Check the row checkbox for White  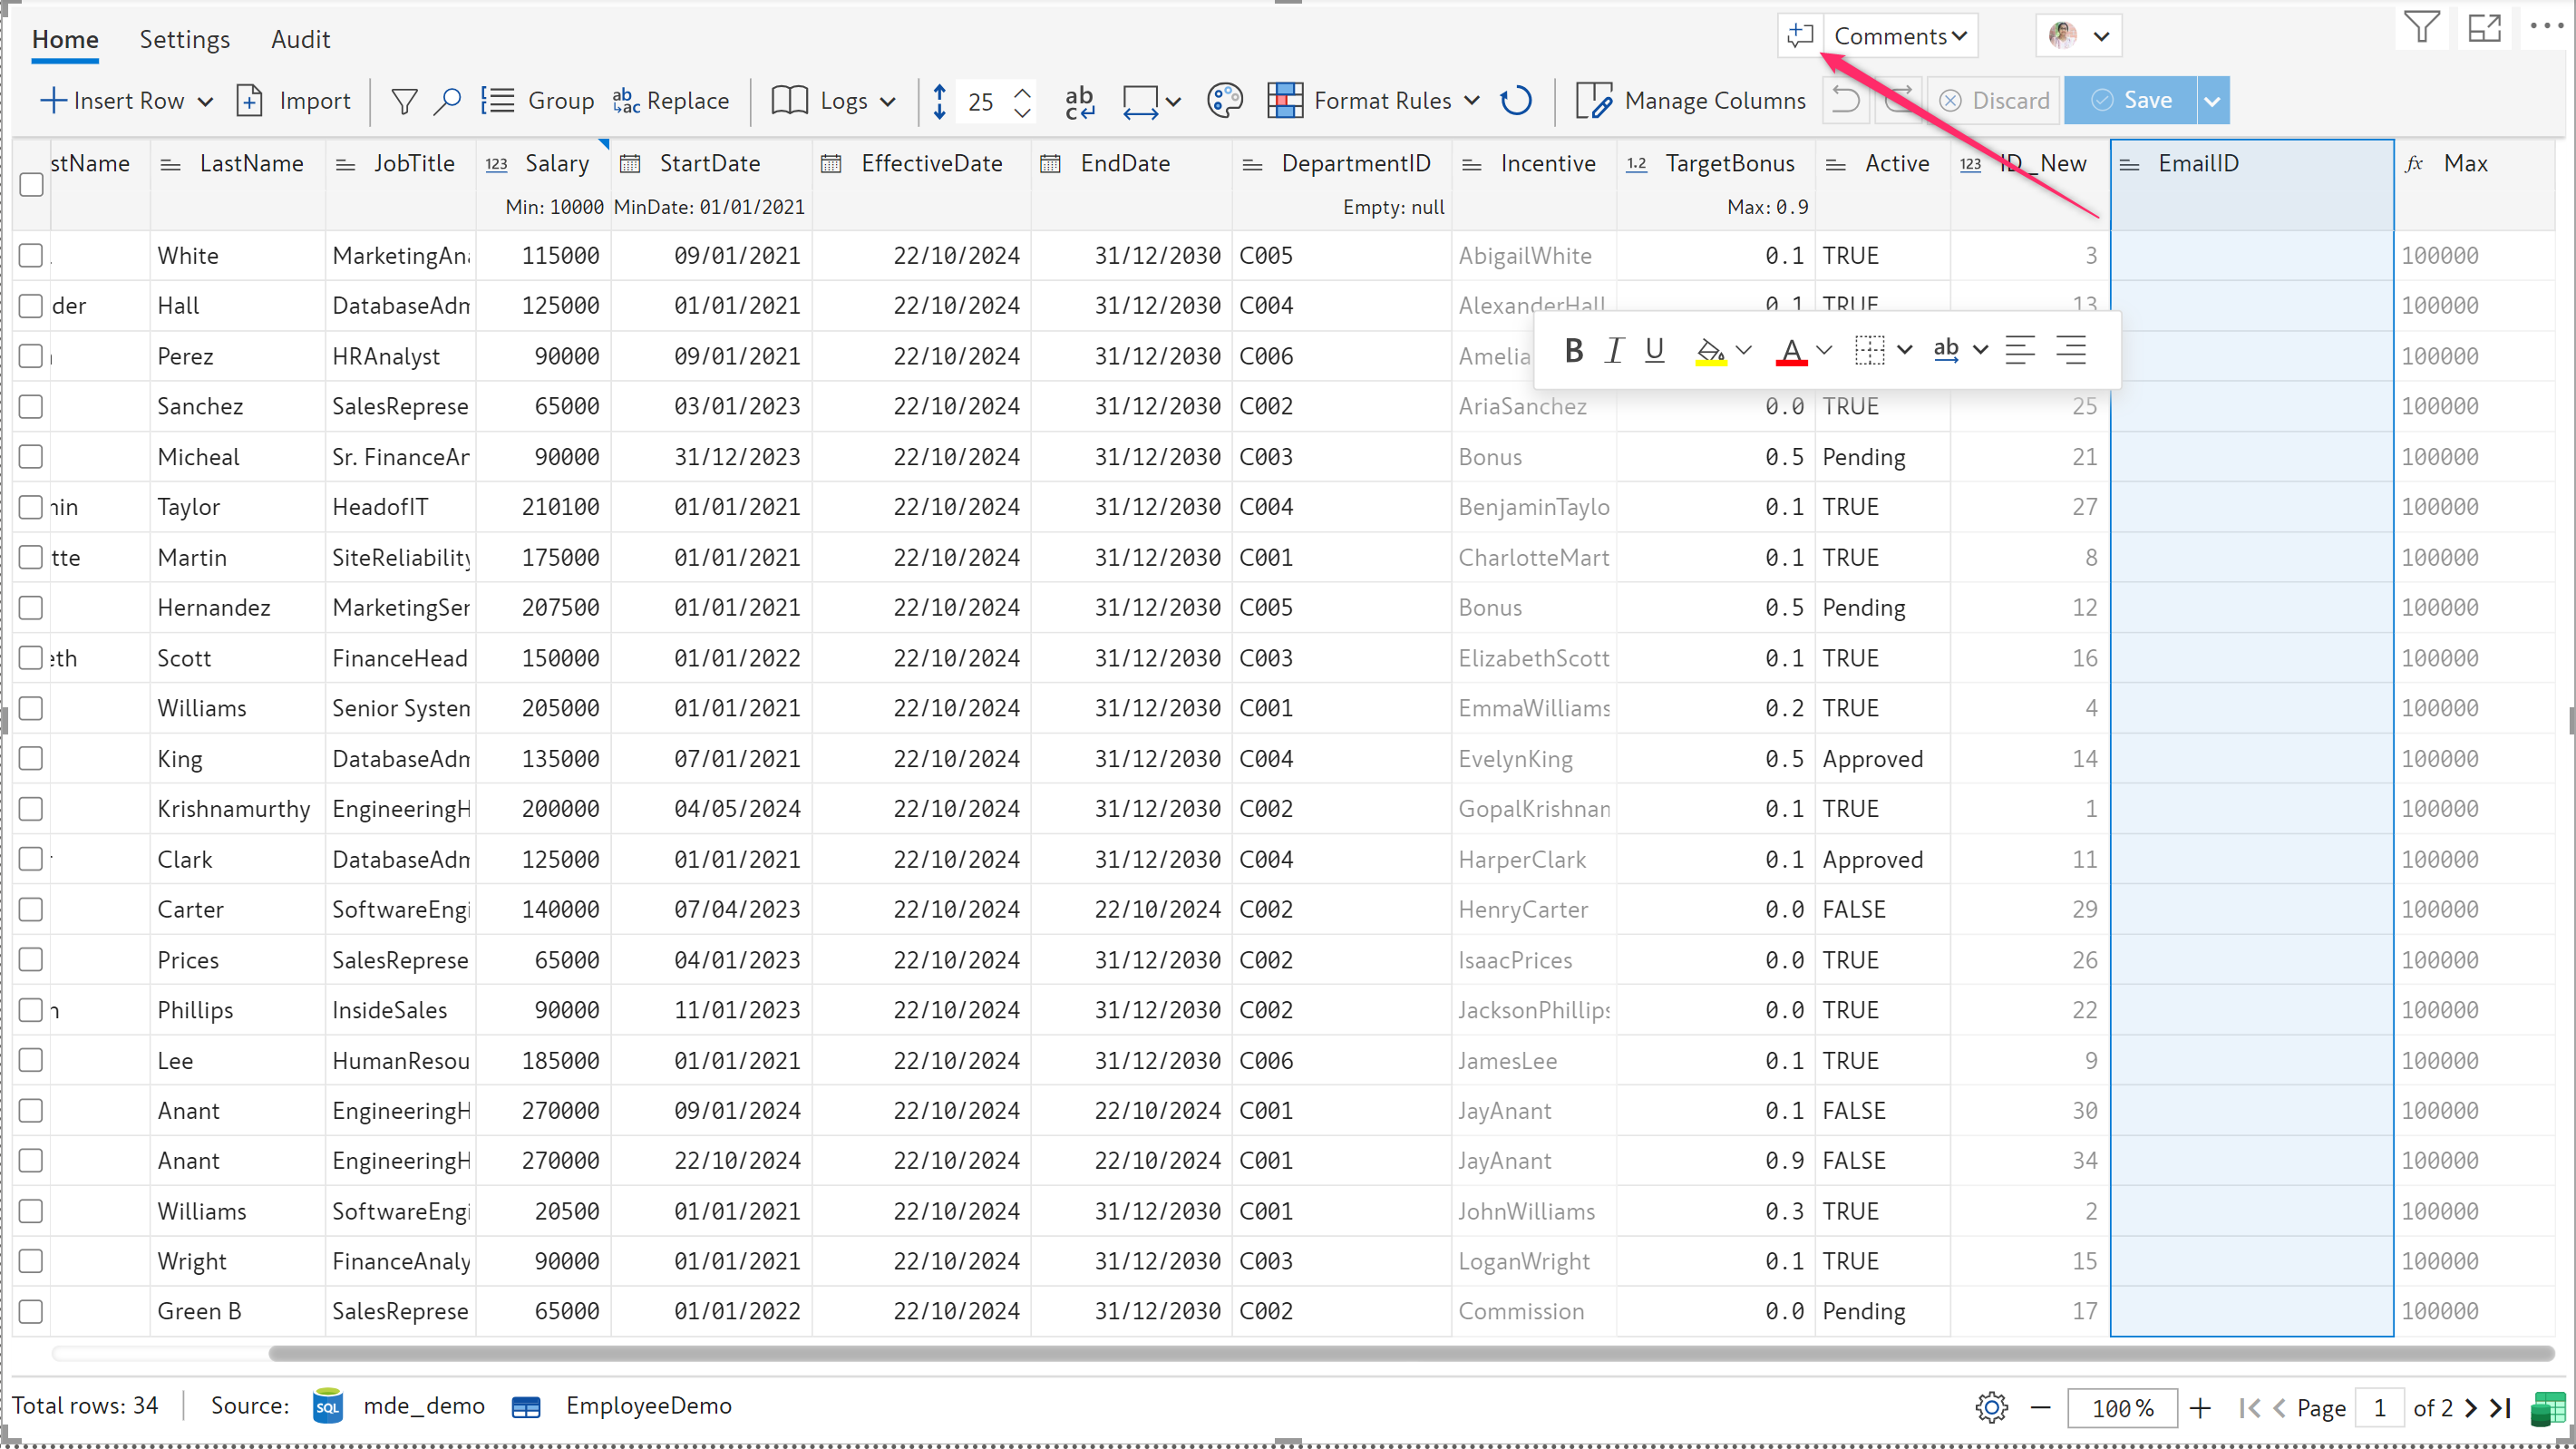pyautogui.click(x=31, y=255)
